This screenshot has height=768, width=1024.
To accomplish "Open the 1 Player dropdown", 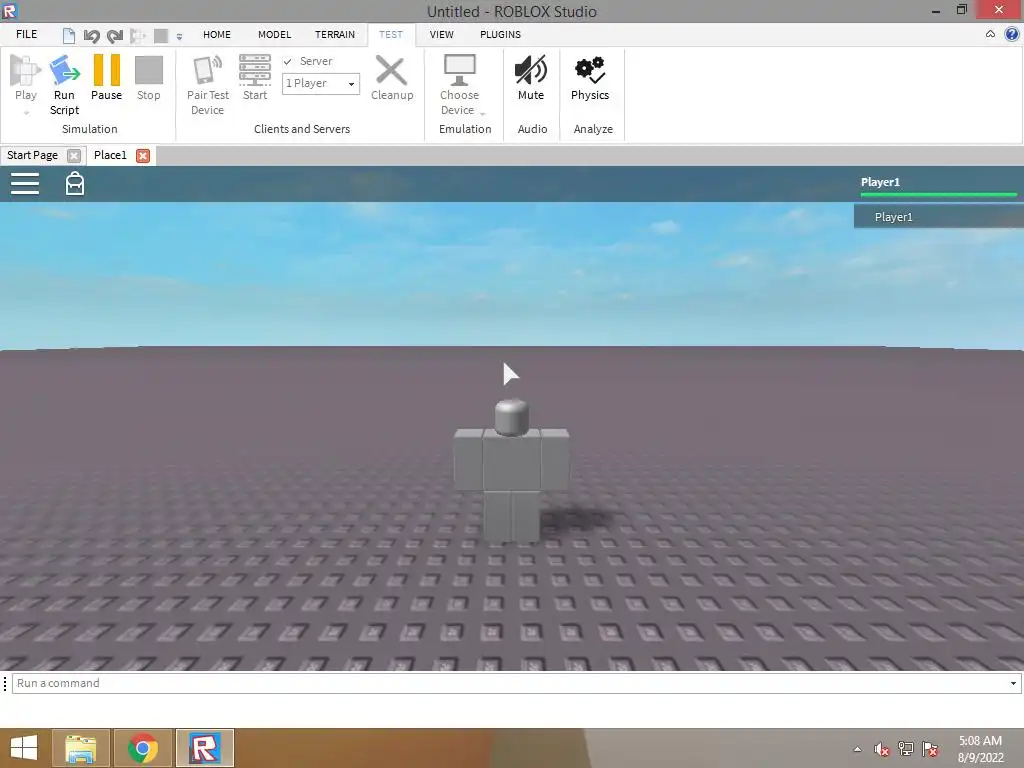I will (321, 84).
